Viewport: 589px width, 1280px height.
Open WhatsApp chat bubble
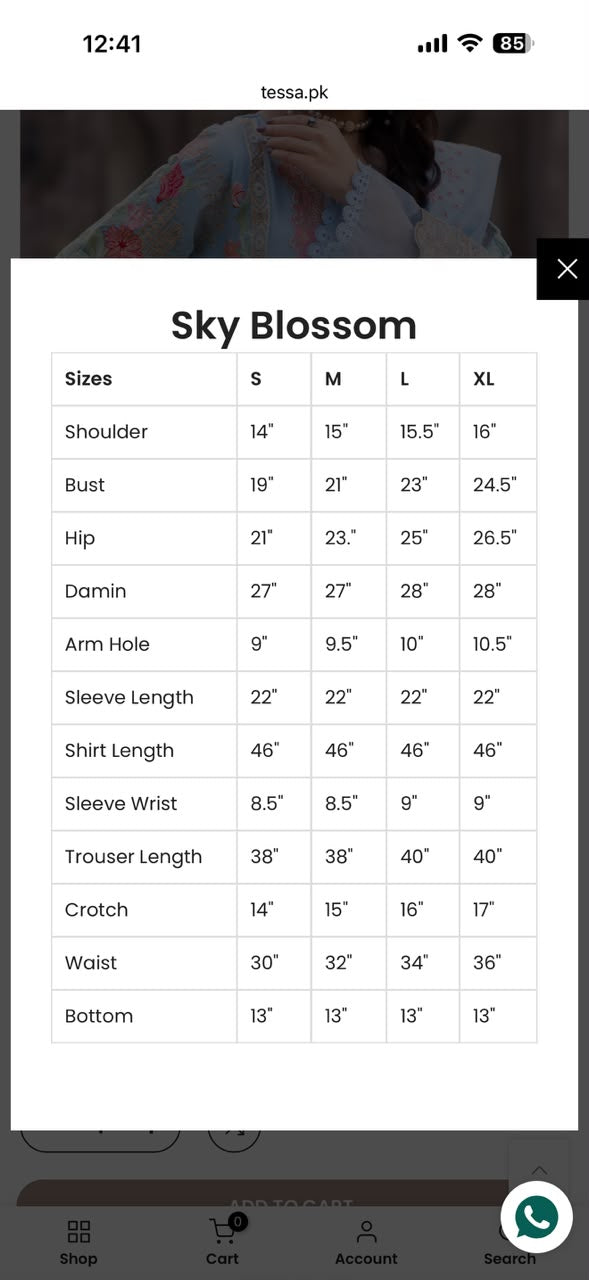[x=537, y=1217]
